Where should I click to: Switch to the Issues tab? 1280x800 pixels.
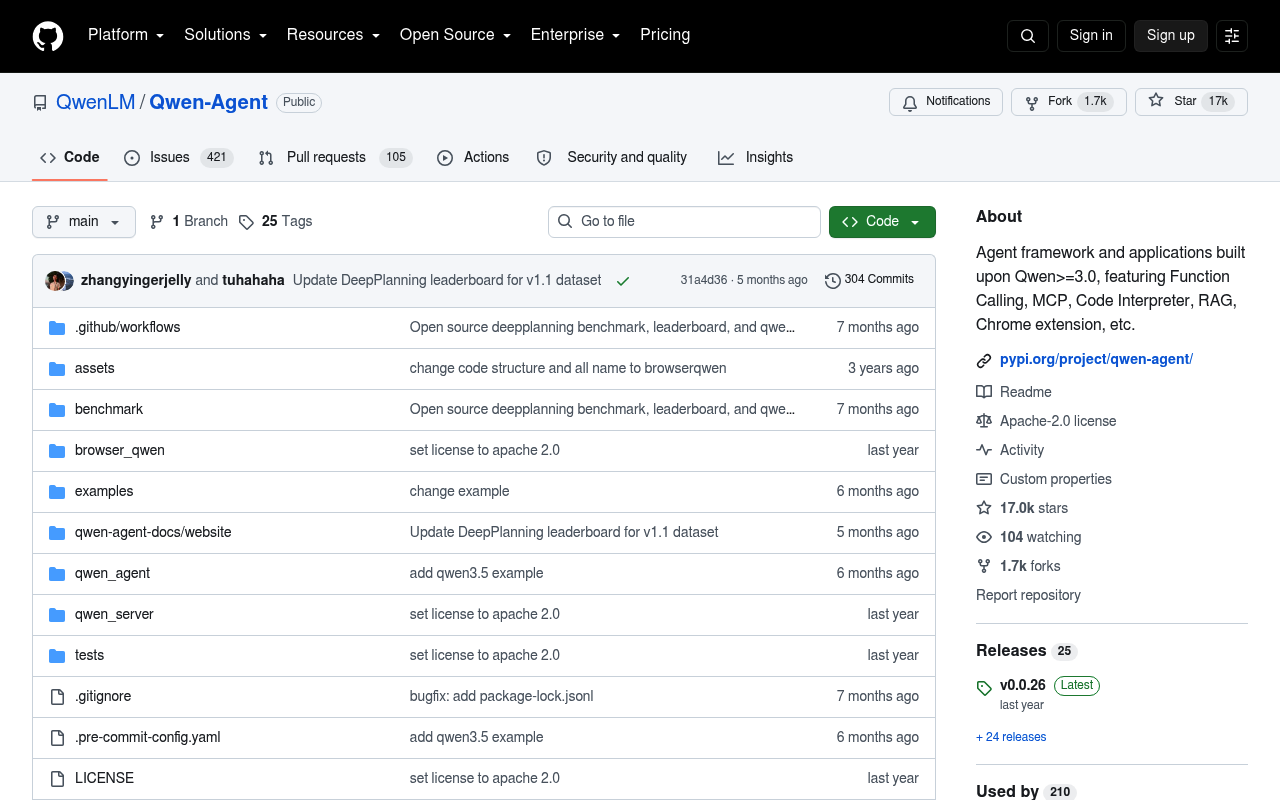179,158
